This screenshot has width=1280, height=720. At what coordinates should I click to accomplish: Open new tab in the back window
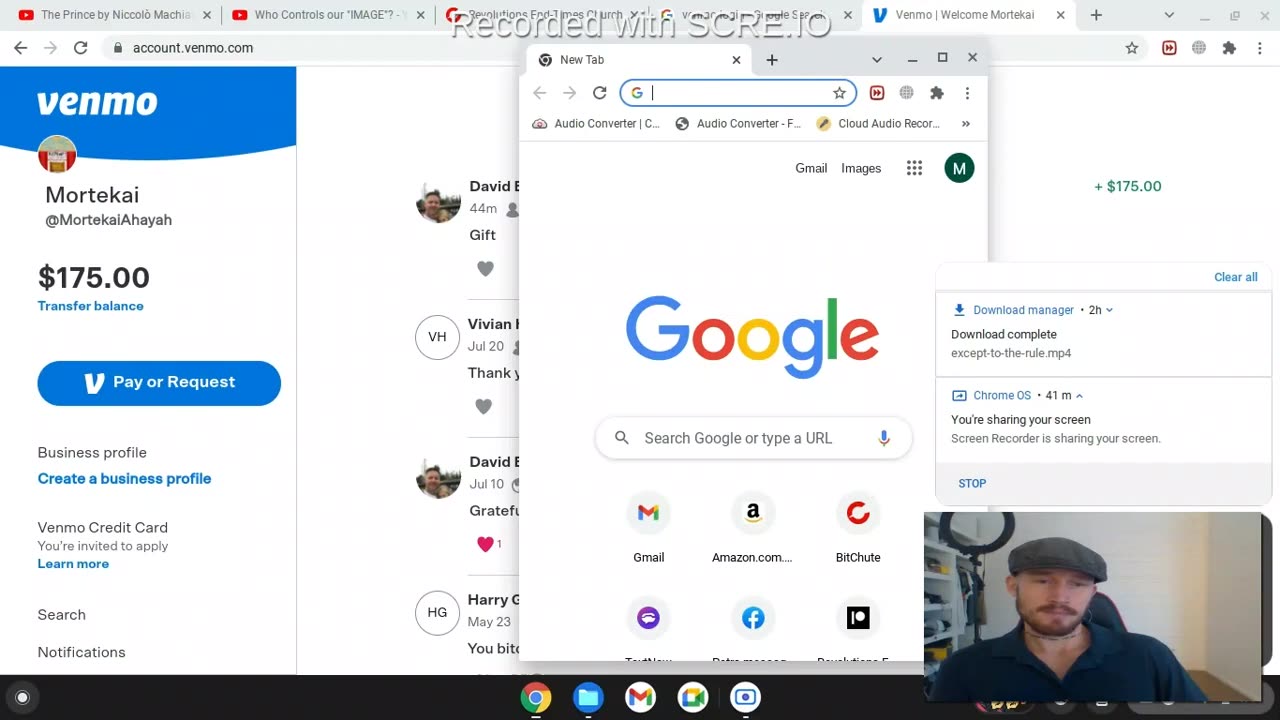click(x=1096, y=15)
